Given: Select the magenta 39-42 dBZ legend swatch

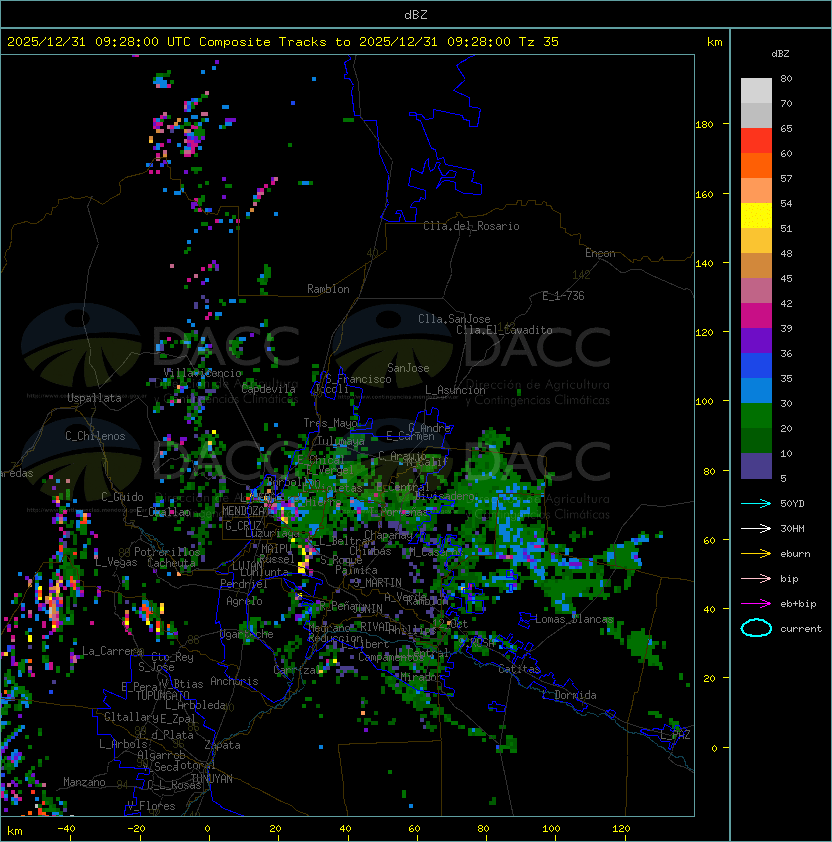Looking at the screenshot, I should point(756,316).
